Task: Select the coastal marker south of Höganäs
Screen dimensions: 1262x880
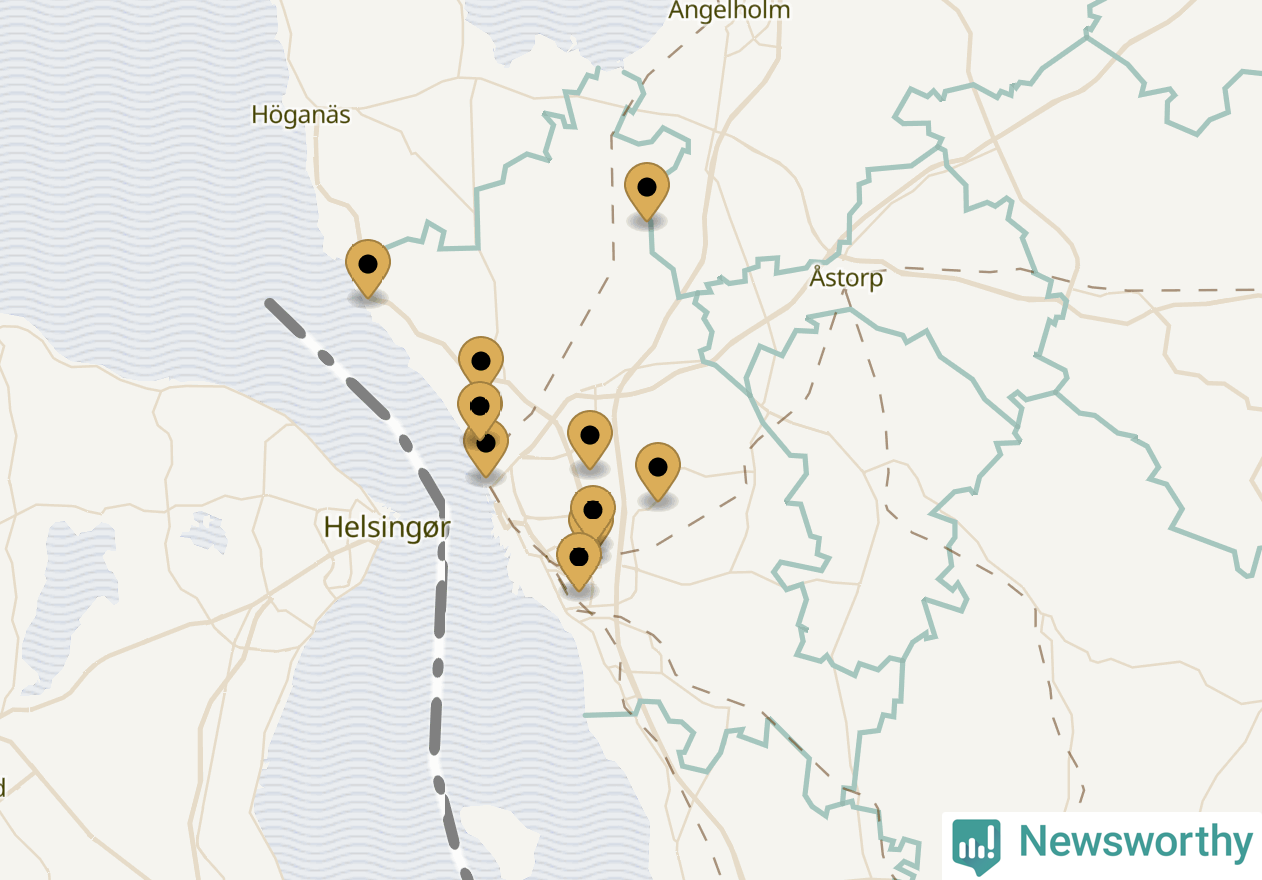Action: 368,269
